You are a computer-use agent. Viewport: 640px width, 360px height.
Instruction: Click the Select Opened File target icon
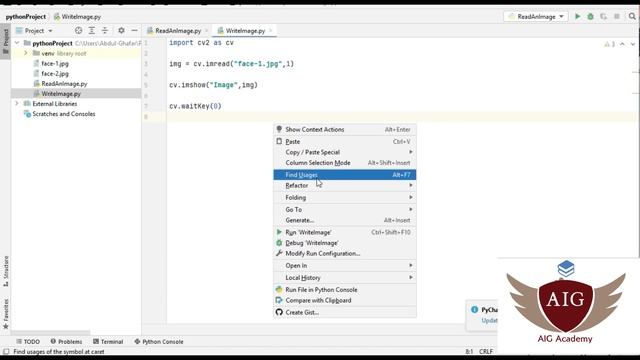click(x=78, y=31)
